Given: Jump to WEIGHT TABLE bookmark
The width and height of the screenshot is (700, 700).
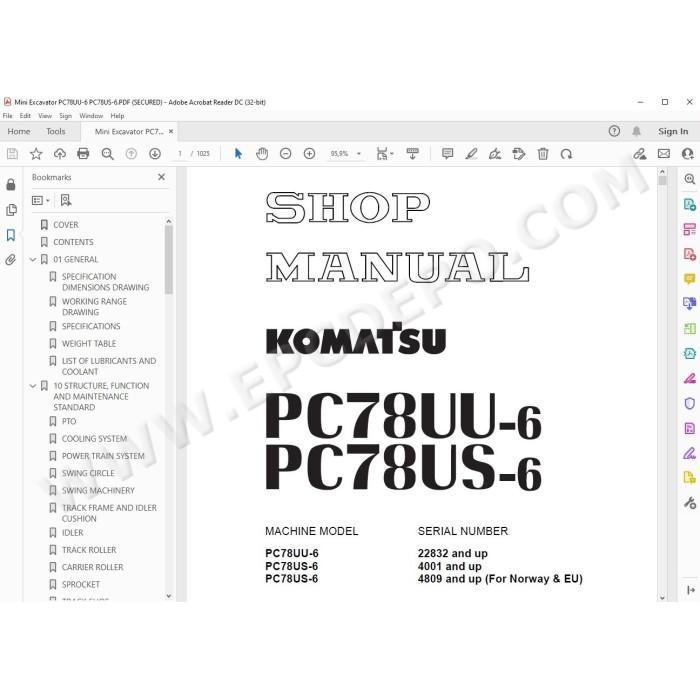Looking at the screenshot, I should (89, 344).
